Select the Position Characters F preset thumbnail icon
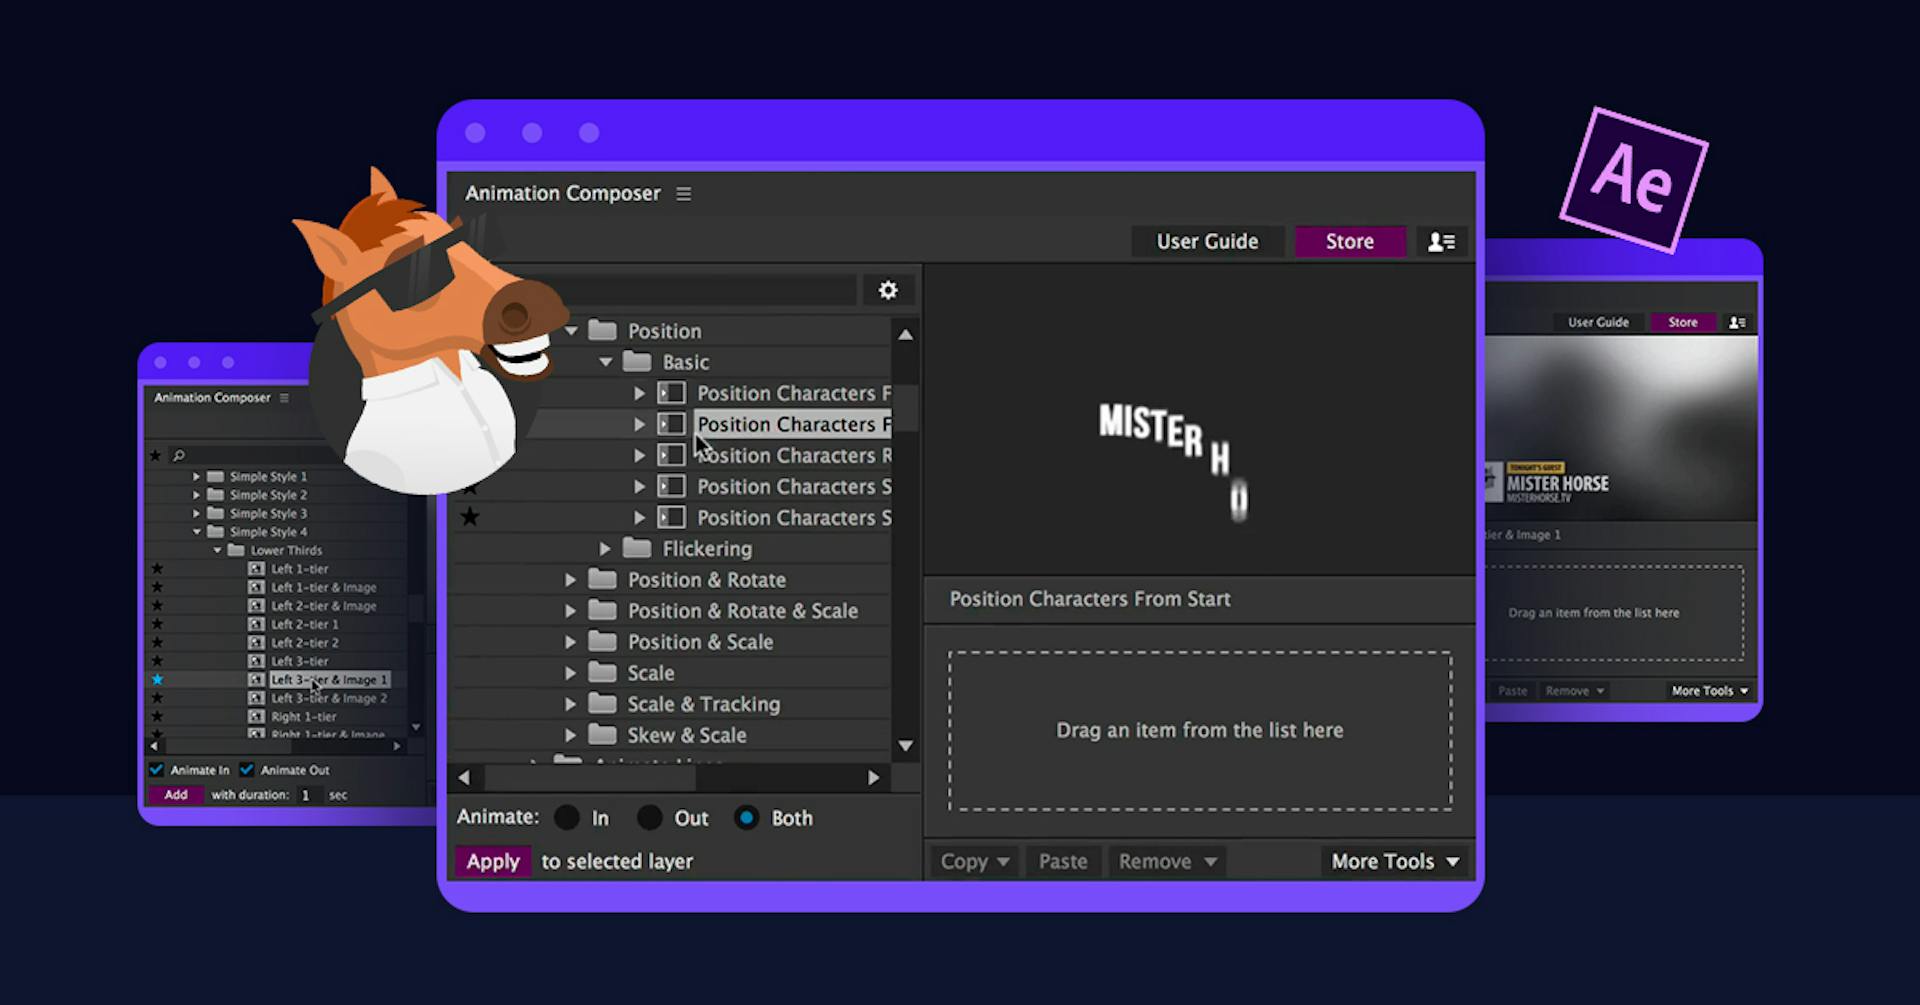1920x1005 pixels. pos(671,393)
